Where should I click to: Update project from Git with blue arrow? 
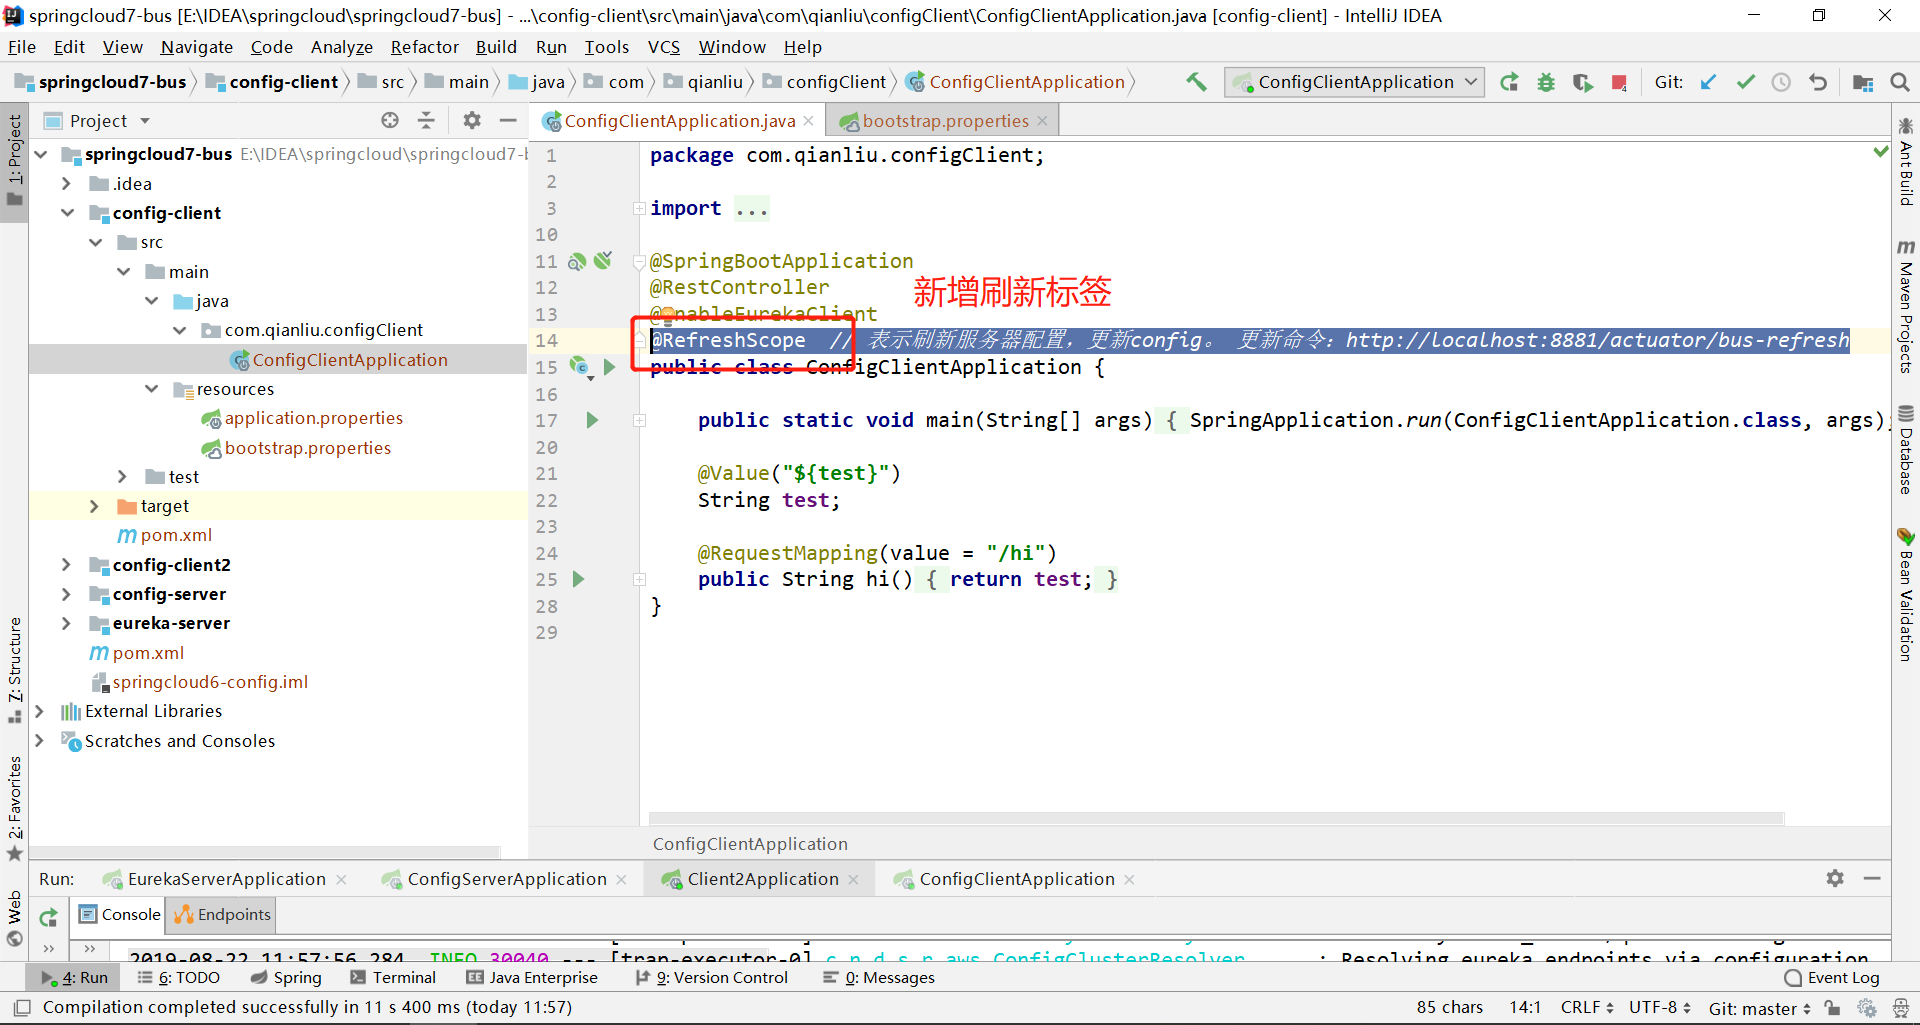[x=1708, y=82]
